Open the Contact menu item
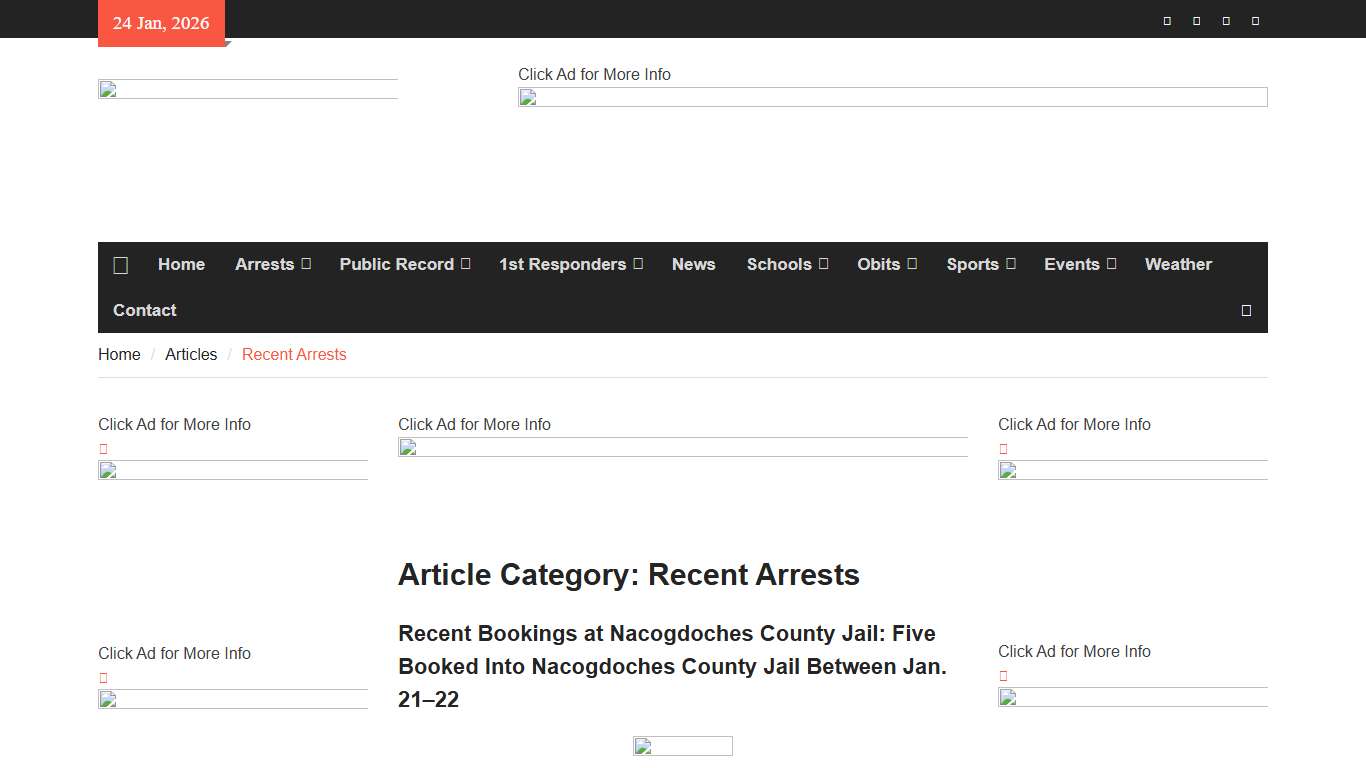 pyautogui.click(x=144, y=310)
